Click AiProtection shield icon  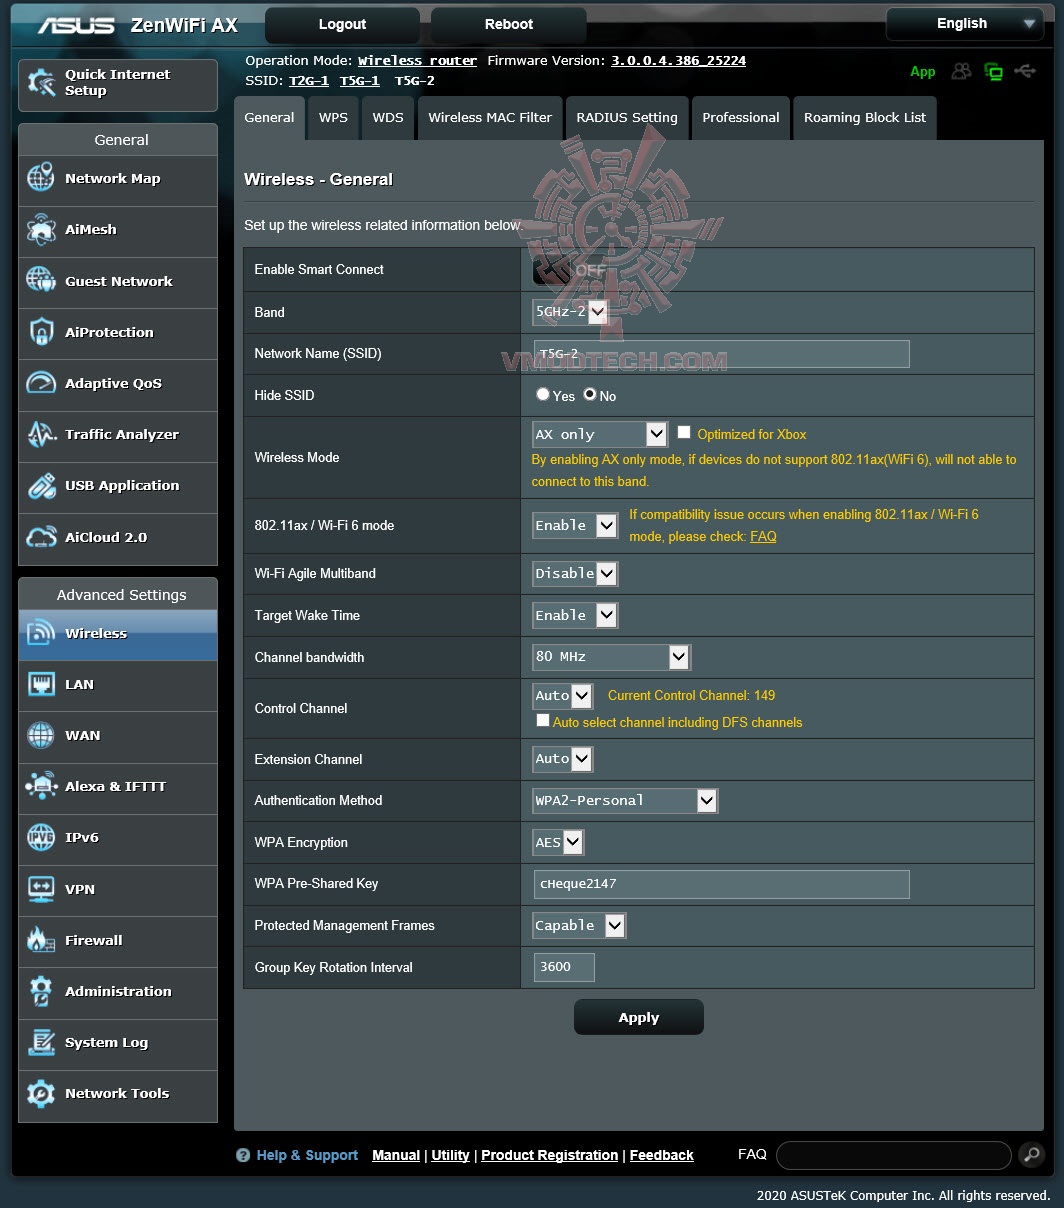point(41,332)
